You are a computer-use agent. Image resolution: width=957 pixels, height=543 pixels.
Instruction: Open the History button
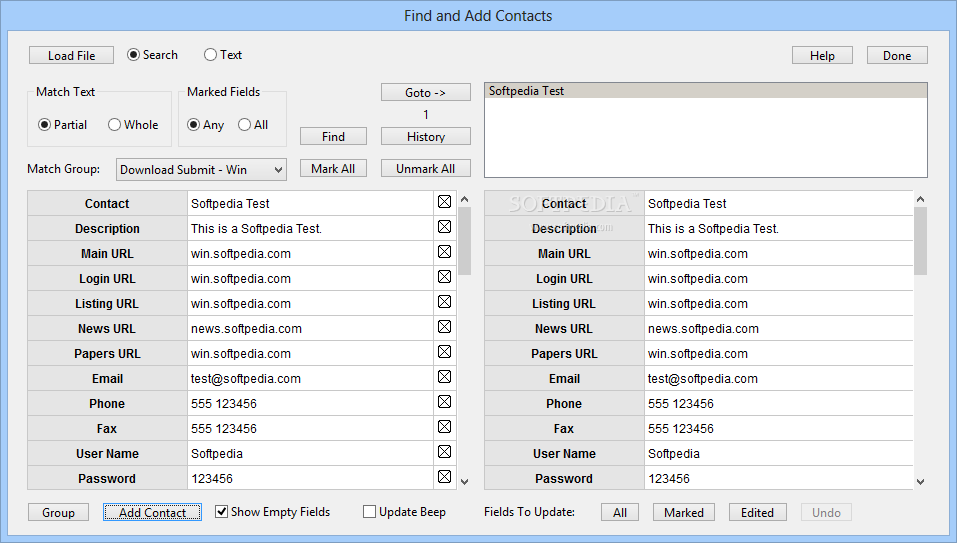pyautogui.click(x=426, y=137)
